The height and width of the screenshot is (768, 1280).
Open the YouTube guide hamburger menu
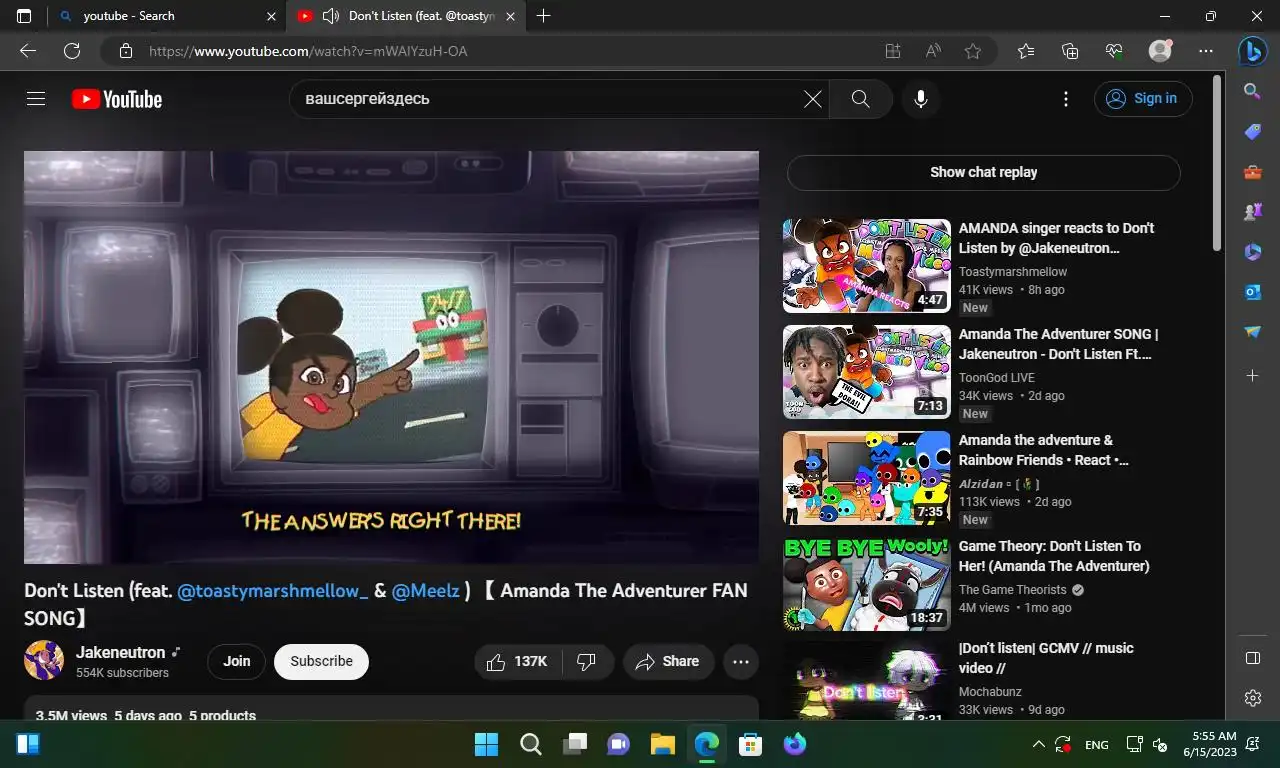(x=36, y=99)
